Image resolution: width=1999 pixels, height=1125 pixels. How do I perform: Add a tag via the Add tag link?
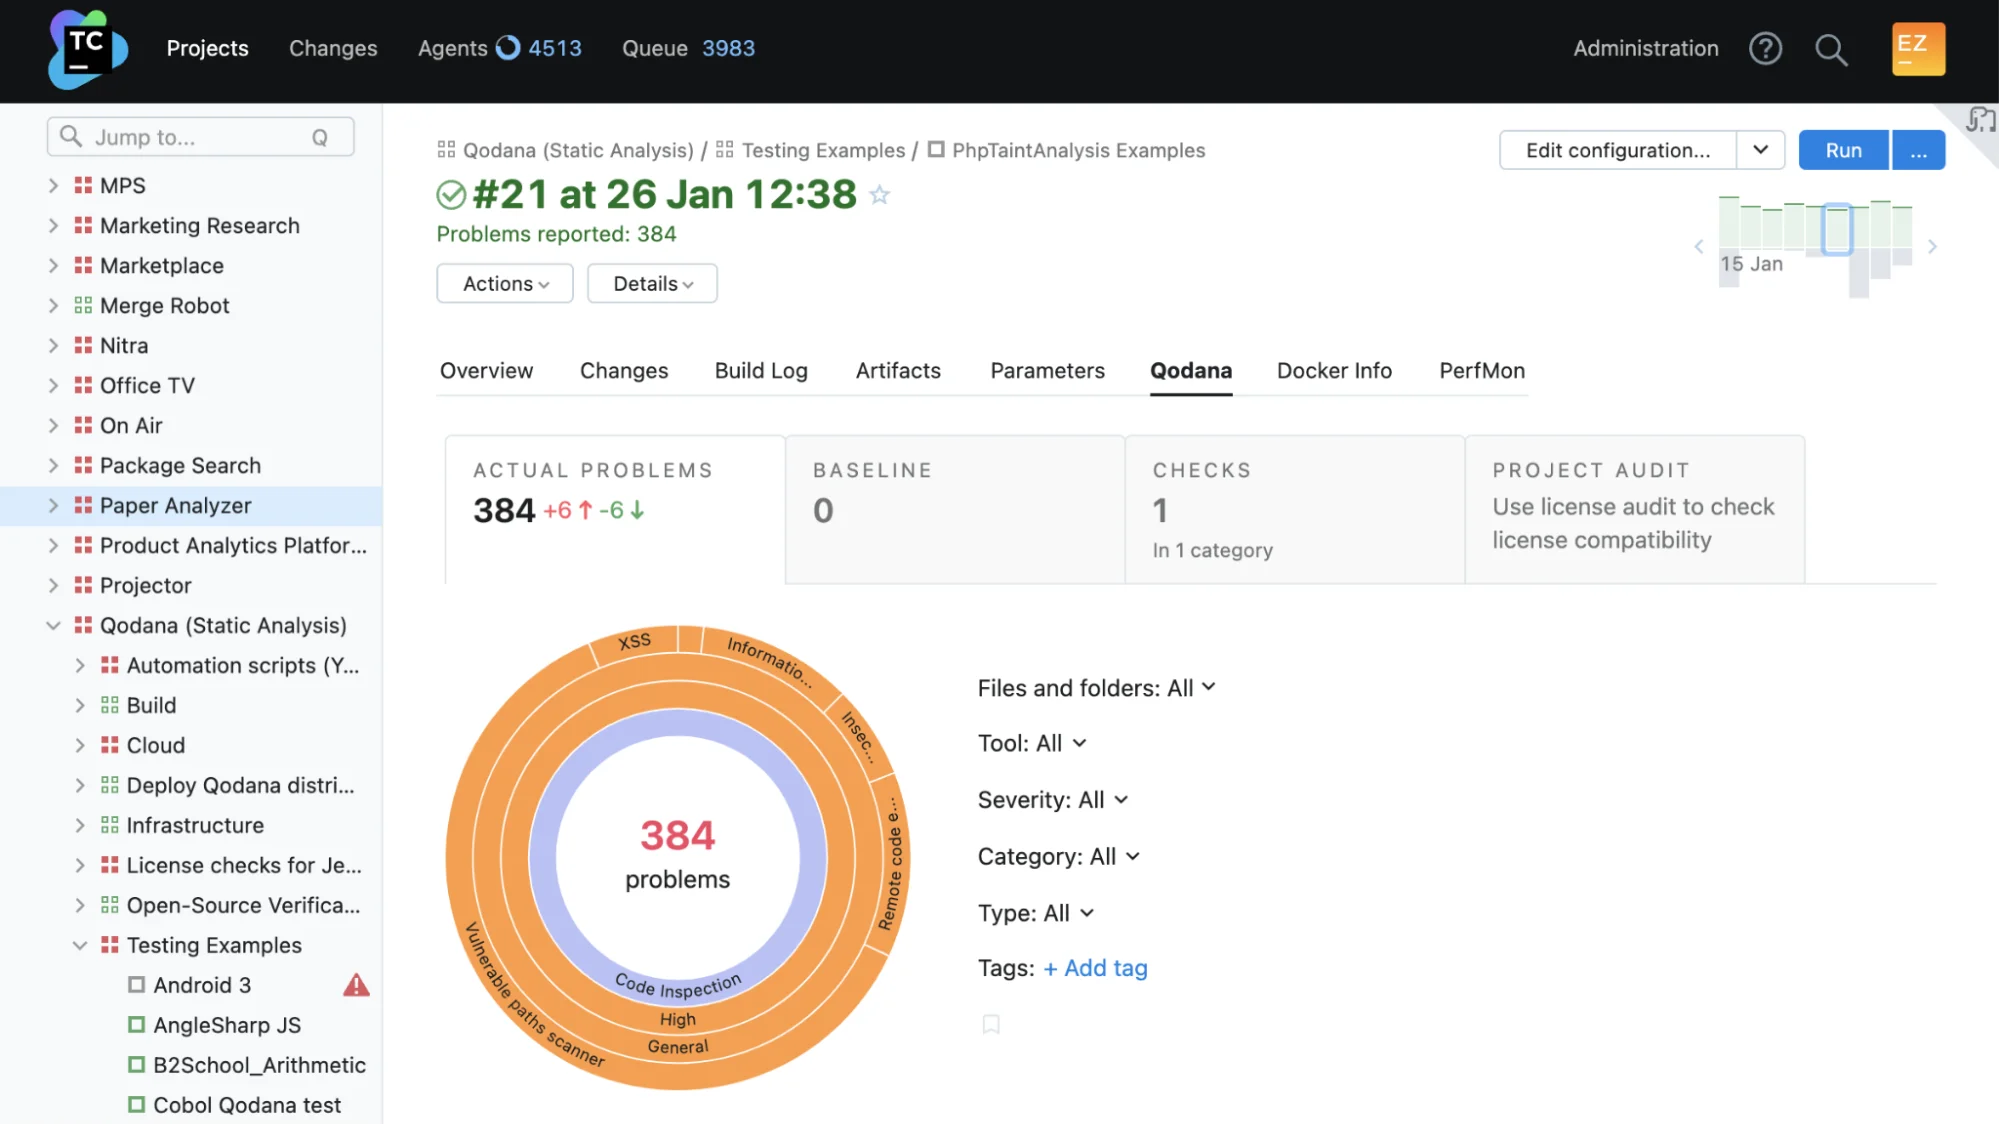pyautogui.click(x=1095, y=968)
